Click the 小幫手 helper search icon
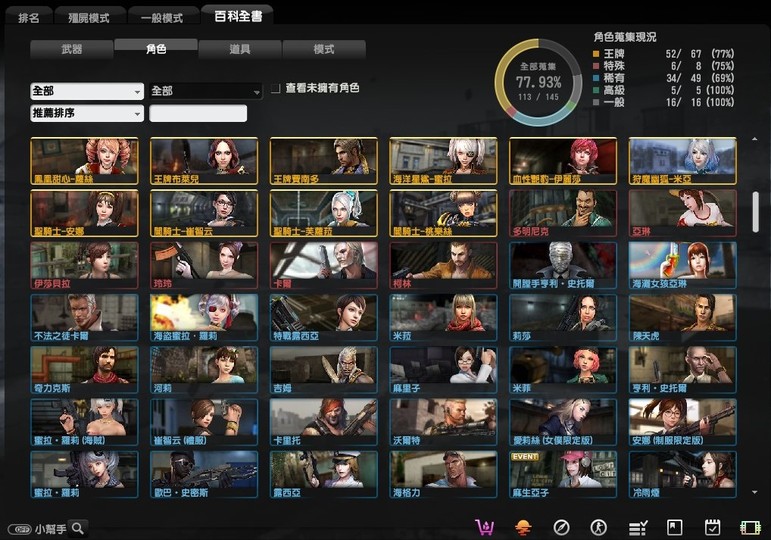The height and width of the screenshot is (540, 771). (77, 528)
